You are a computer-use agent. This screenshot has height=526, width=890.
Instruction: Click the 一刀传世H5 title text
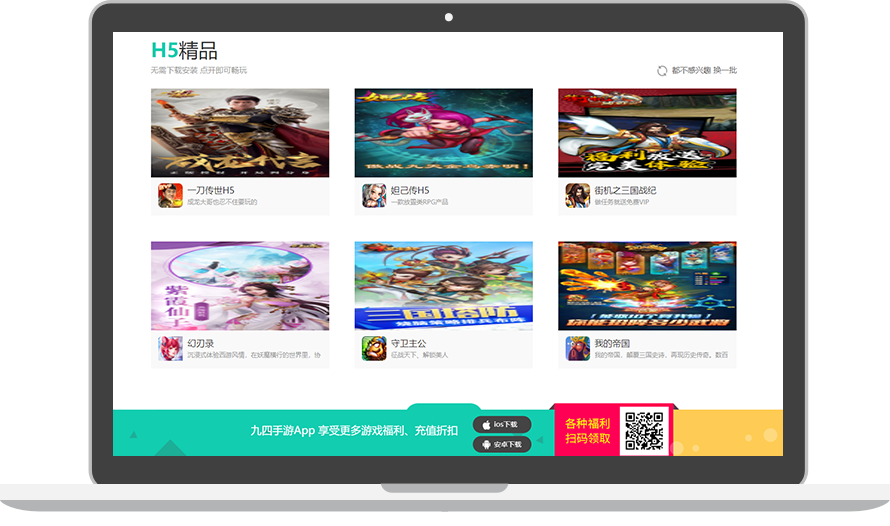pos(211,190)
